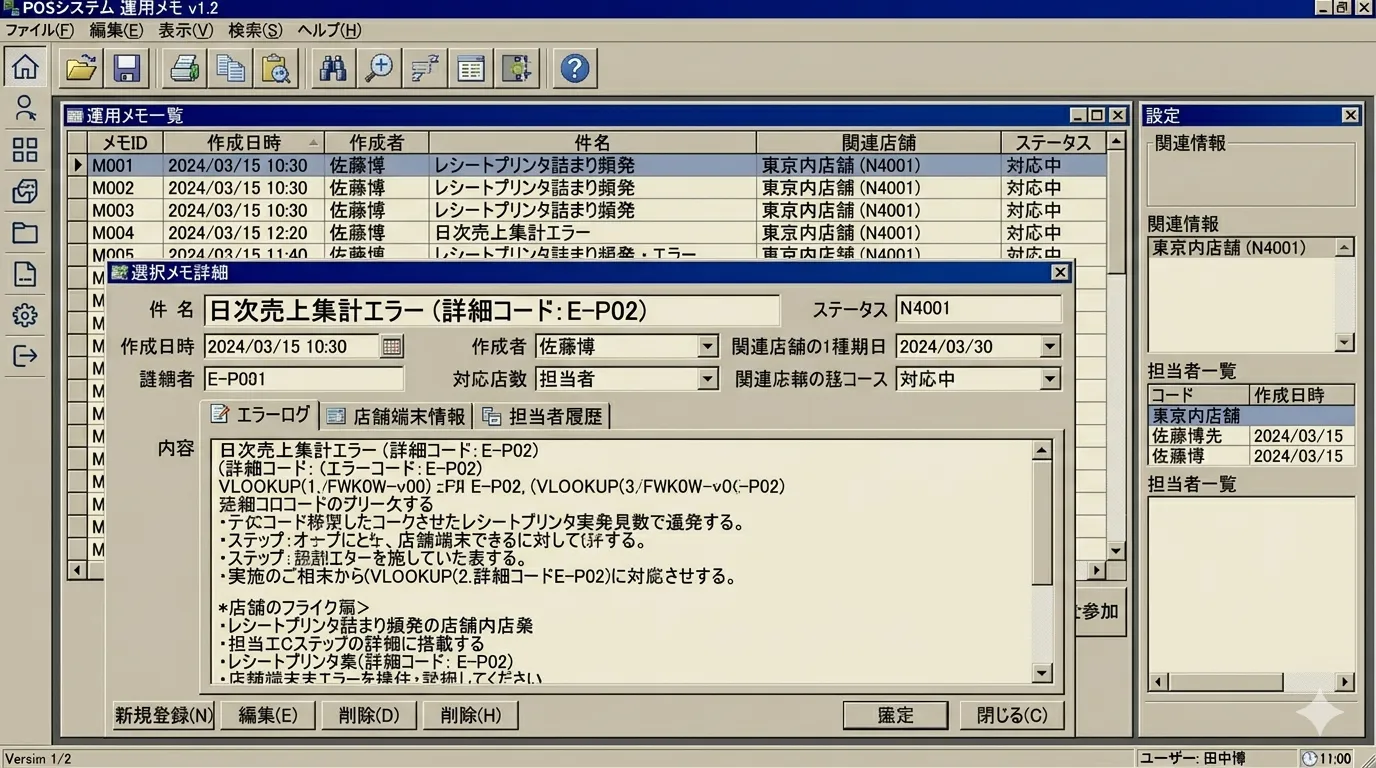
Task: Expand the 作成者 dropdown showing 佐藤博
Action: (x=708, y=347)
